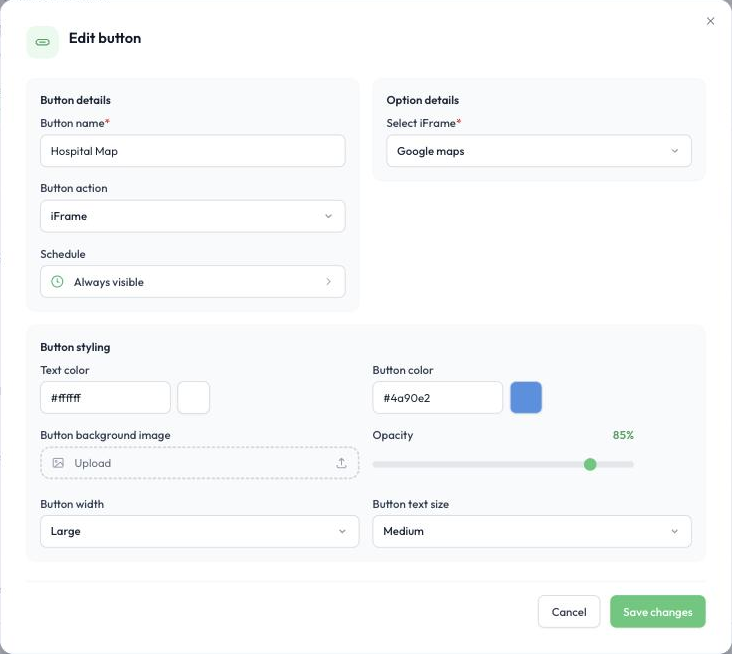Click the Text color label
This screenshot has width=732, height=654.
[x=65, y=370]
